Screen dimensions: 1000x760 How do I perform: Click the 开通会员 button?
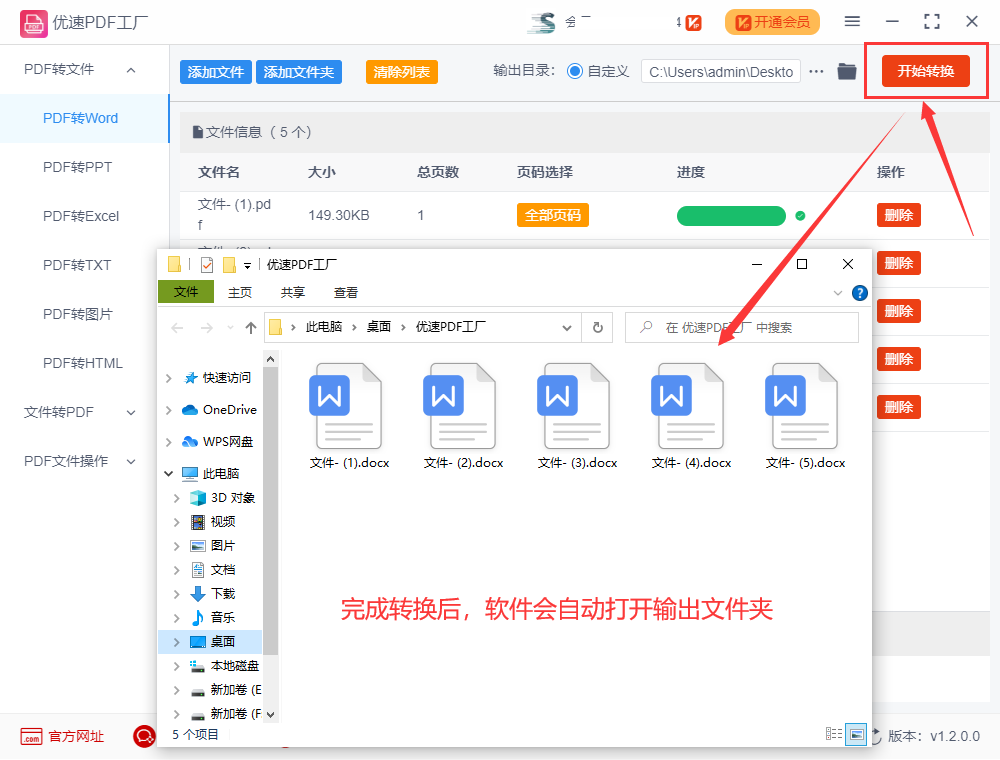click(x=772, y=22)
